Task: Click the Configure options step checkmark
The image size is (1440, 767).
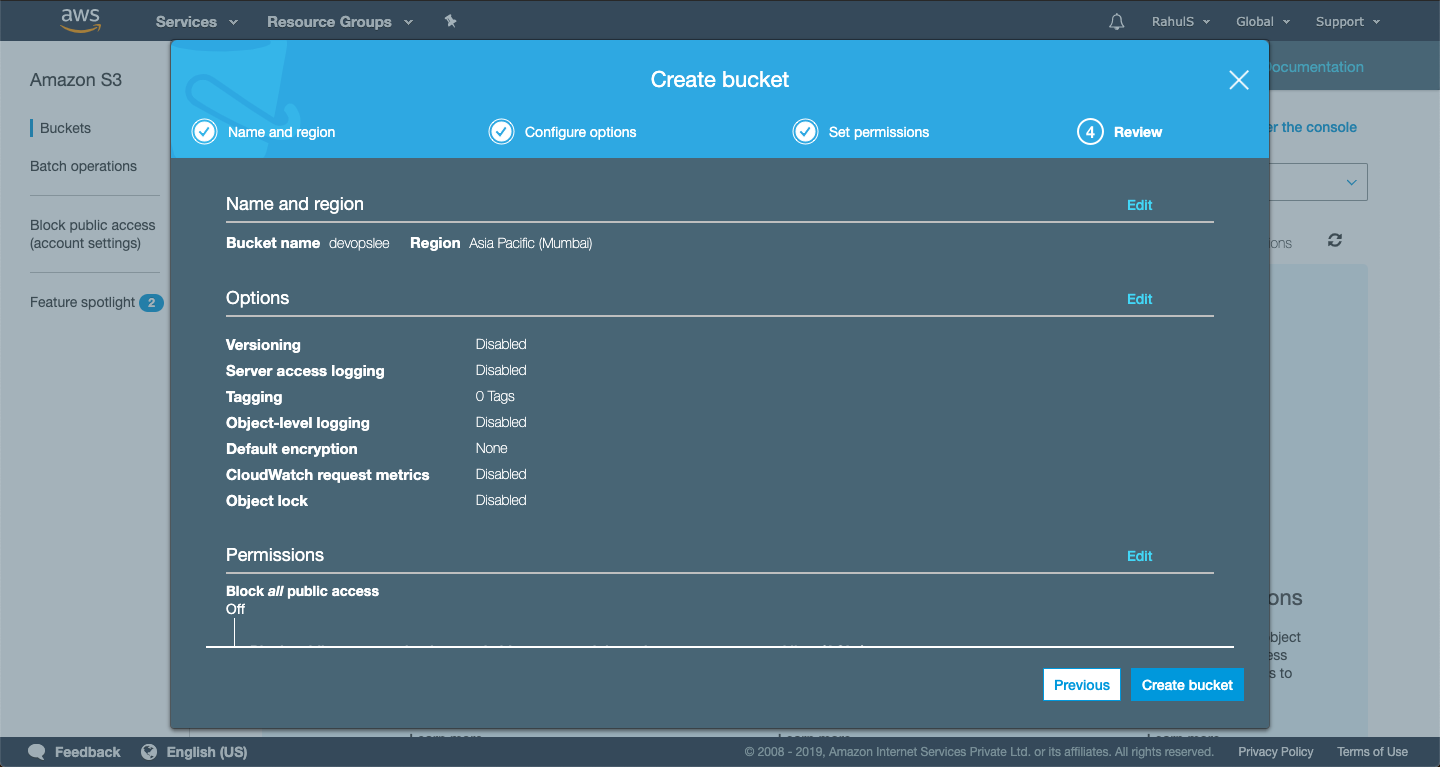Action: 501,131
